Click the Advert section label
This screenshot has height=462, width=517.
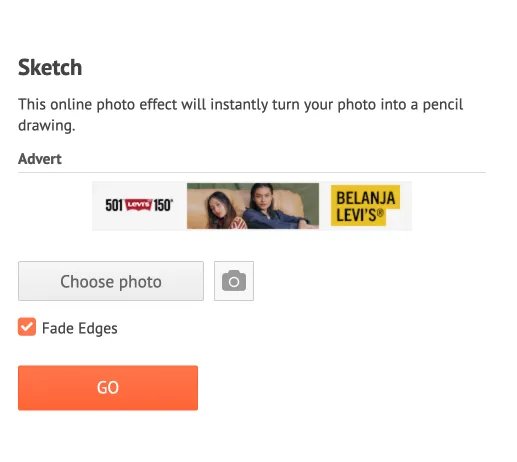click(x=40, y=159)
